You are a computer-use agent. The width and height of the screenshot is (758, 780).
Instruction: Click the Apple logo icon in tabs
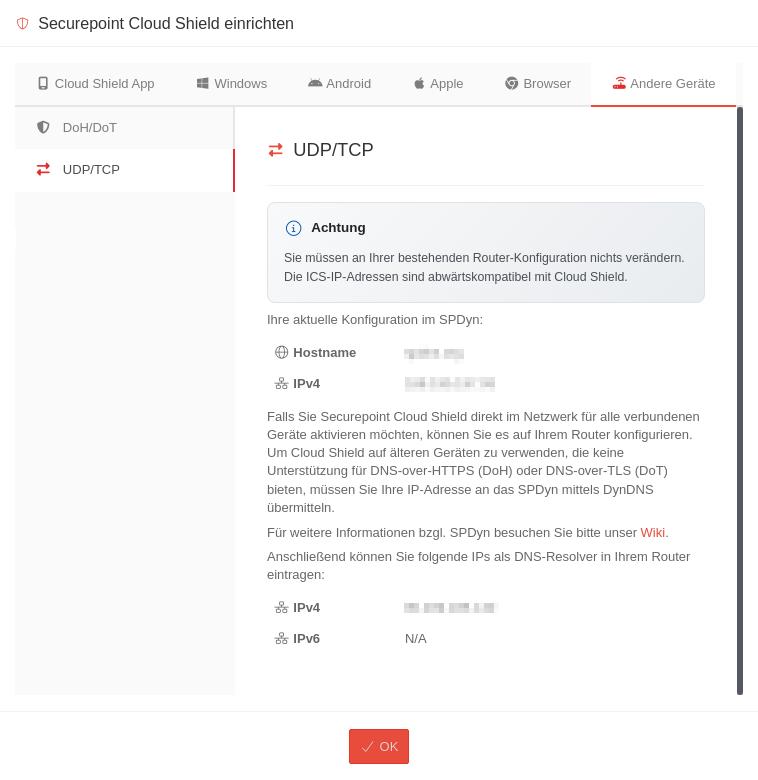tap(419, 84)
